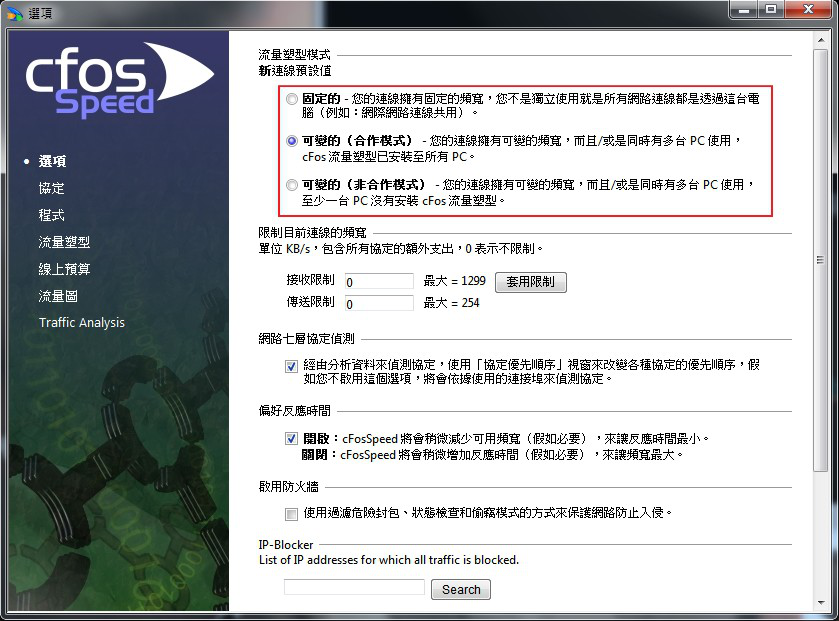Select the 固定的 fixed bandwidth radio button
The height and width of the screenshot is (621, 839).
click(292, 99)
